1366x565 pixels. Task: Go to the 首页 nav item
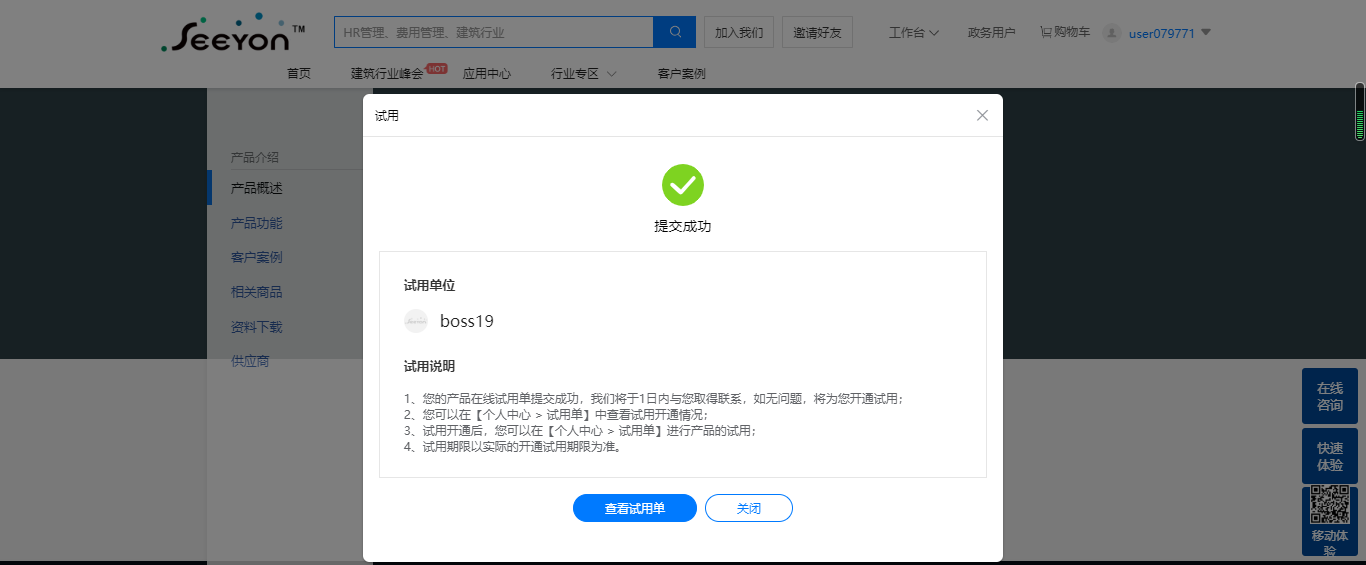[299, 73]
